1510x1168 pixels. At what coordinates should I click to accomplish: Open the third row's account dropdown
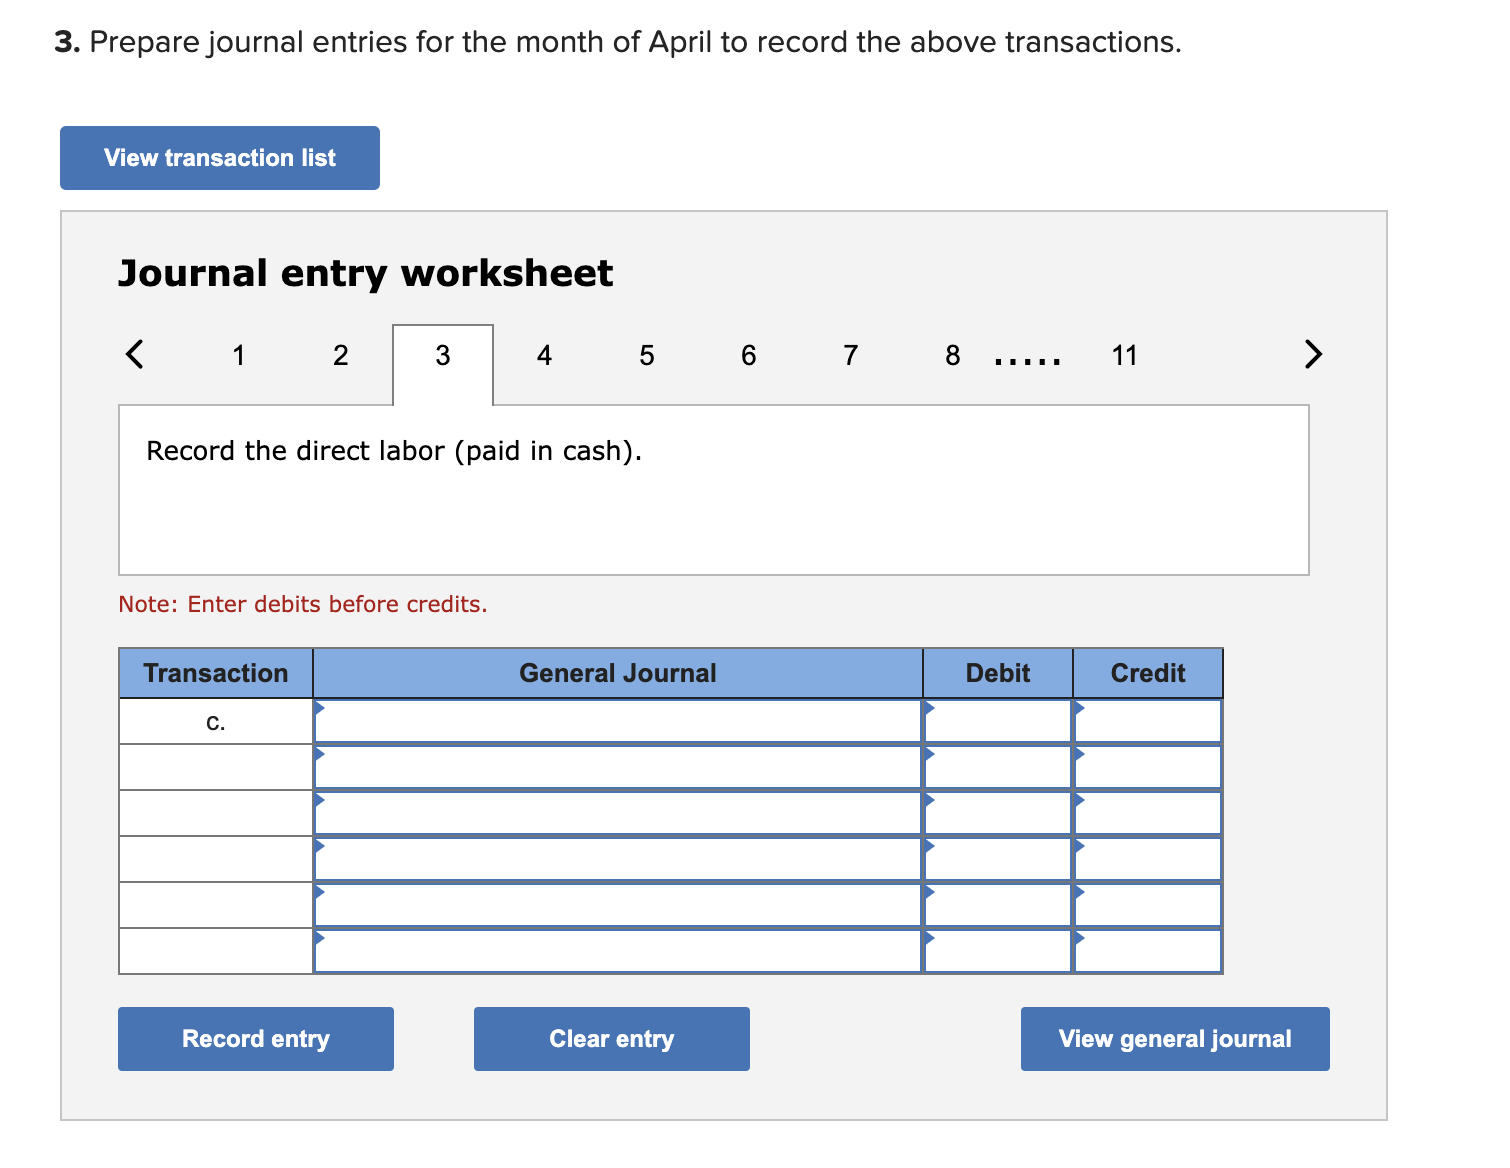point(617,812)
